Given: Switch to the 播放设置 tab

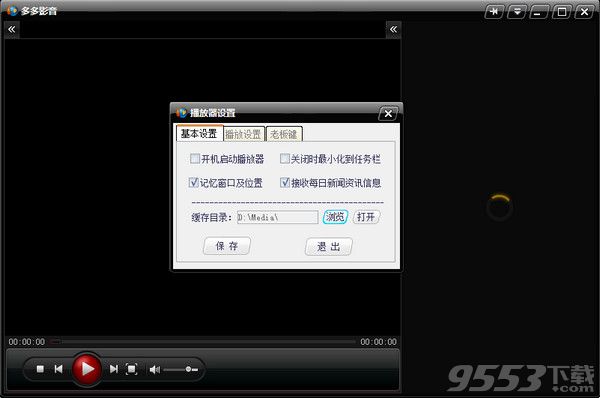Looking at the screenshot, I should 243,134.
